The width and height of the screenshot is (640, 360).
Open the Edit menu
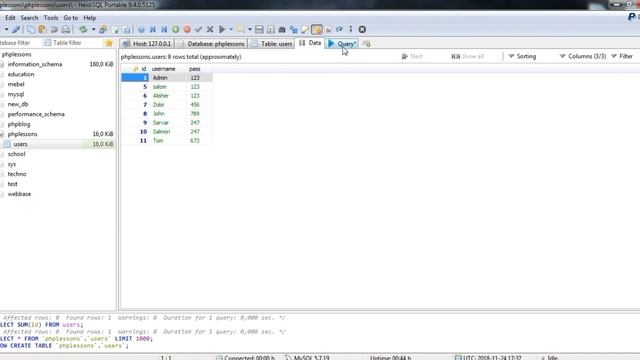click(10, 18)
